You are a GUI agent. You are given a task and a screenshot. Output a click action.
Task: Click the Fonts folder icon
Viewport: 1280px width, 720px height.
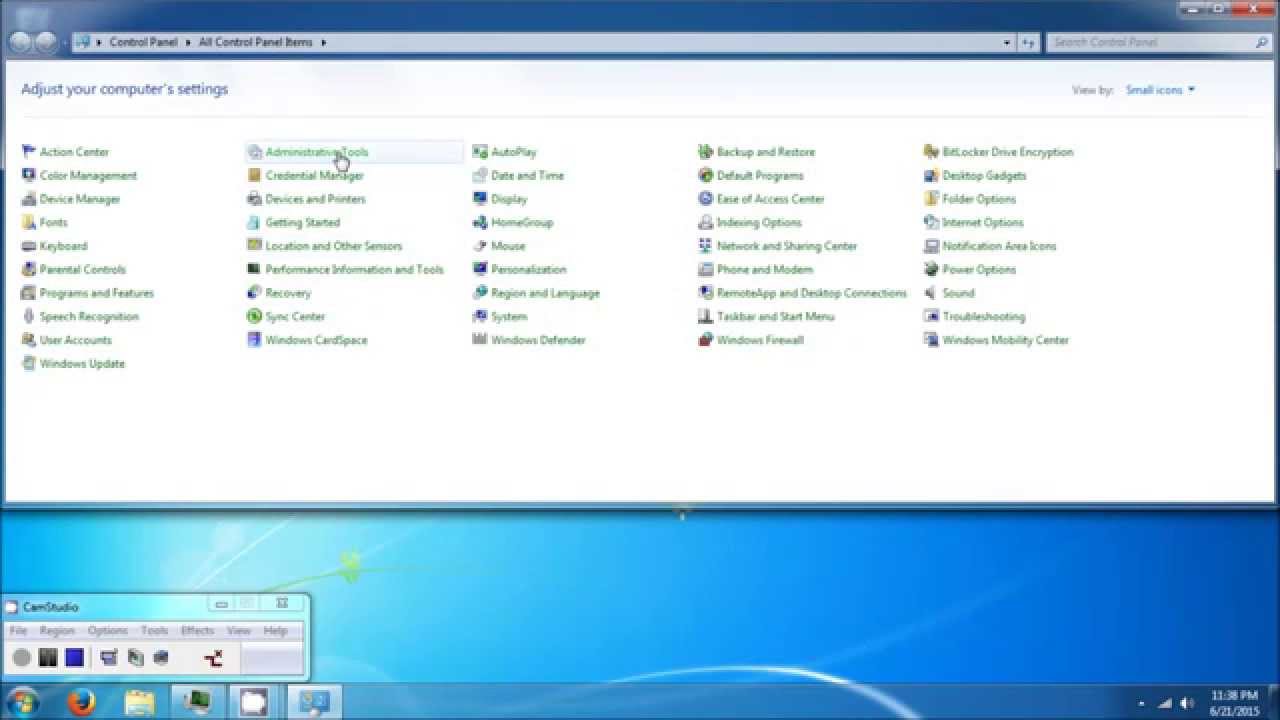(x=29, y=222)
